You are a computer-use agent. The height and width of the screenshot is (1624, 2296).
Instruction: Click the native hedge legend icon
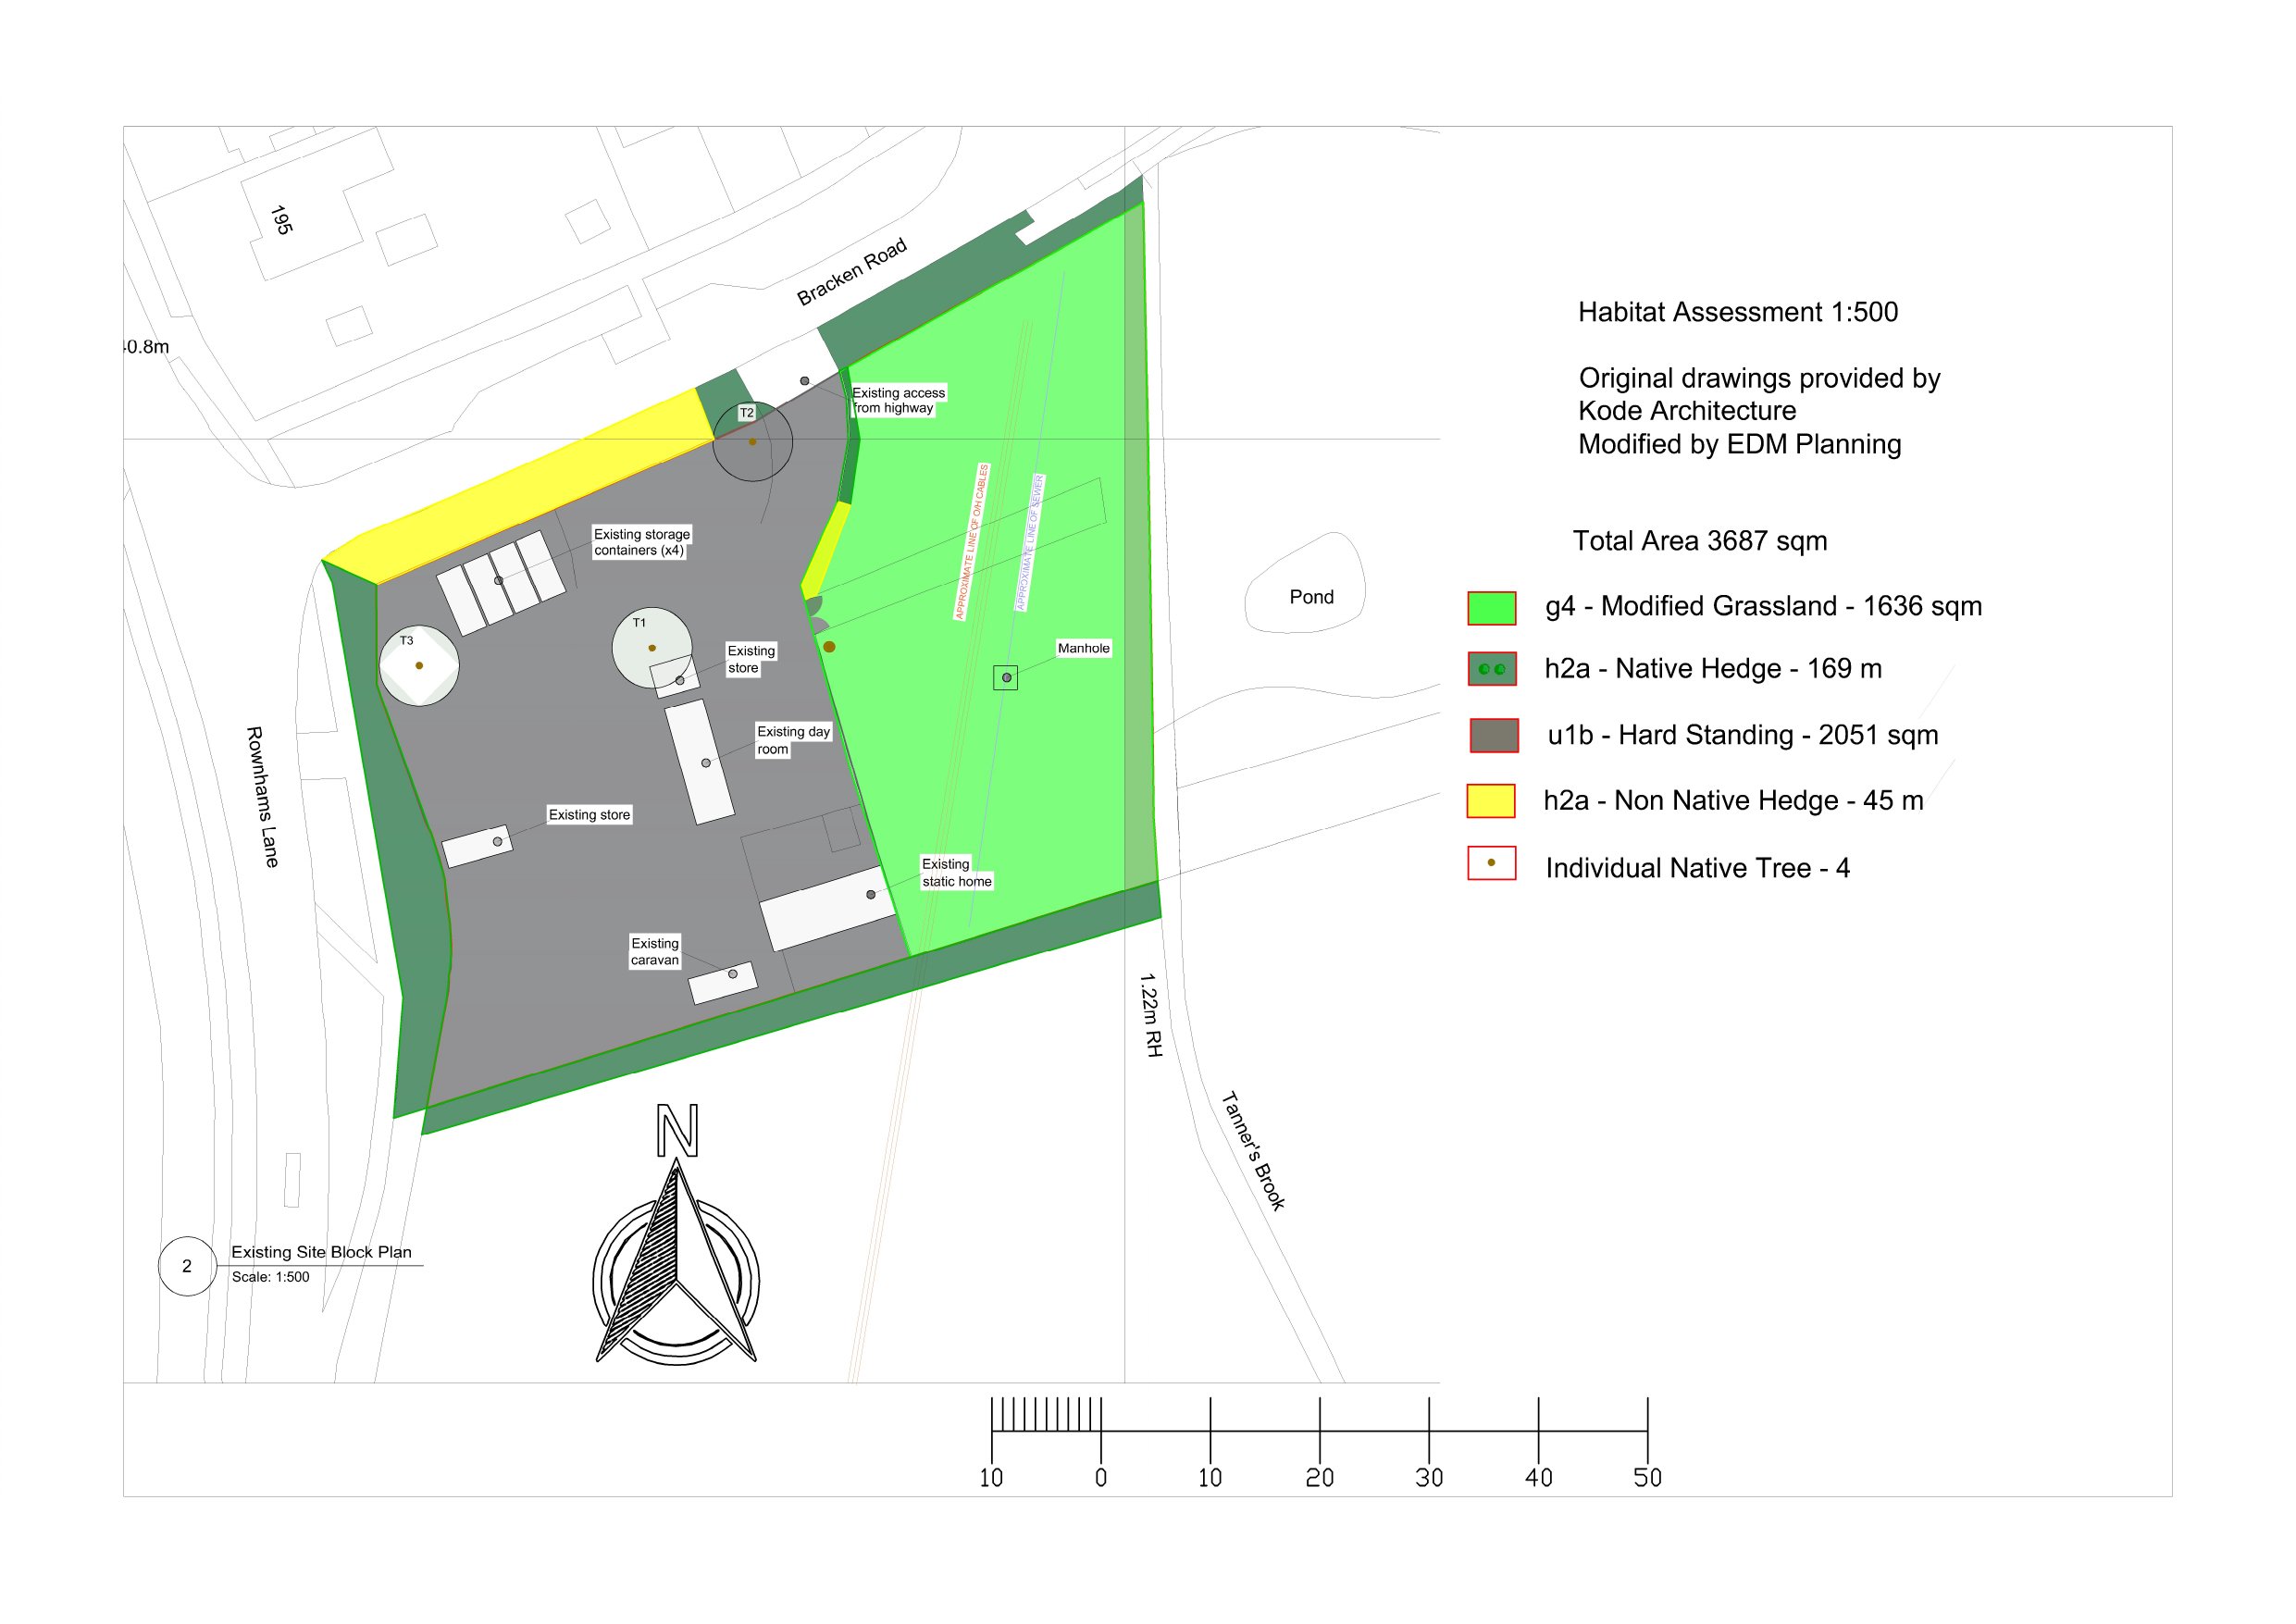pos(1491,669)
